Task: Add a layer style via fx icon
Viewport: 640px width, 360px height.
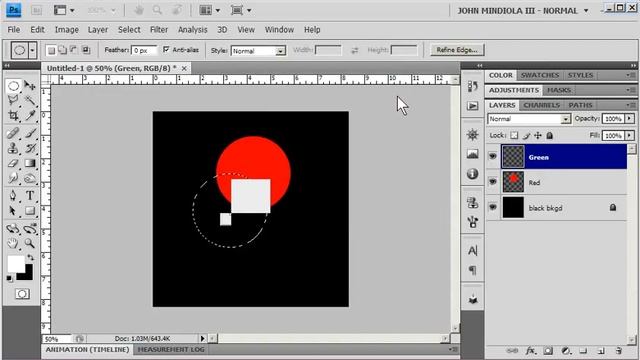Action: tap(530, 351)
